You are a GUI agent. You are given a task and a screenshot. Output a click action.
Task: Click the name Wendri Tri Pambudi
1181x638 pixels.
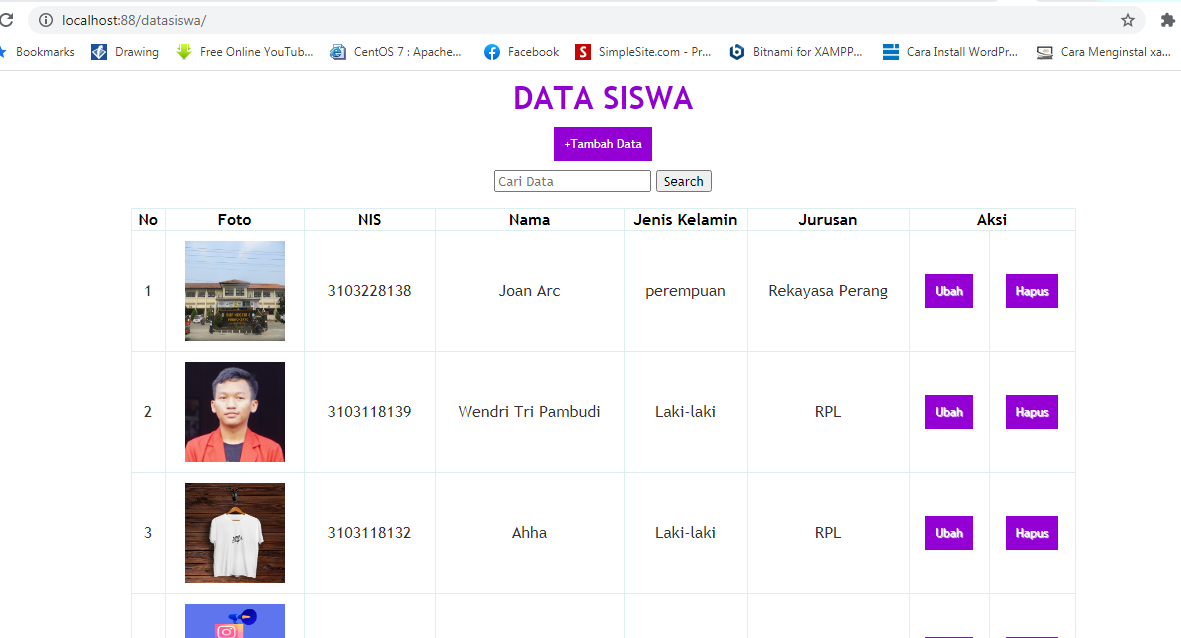529,412
